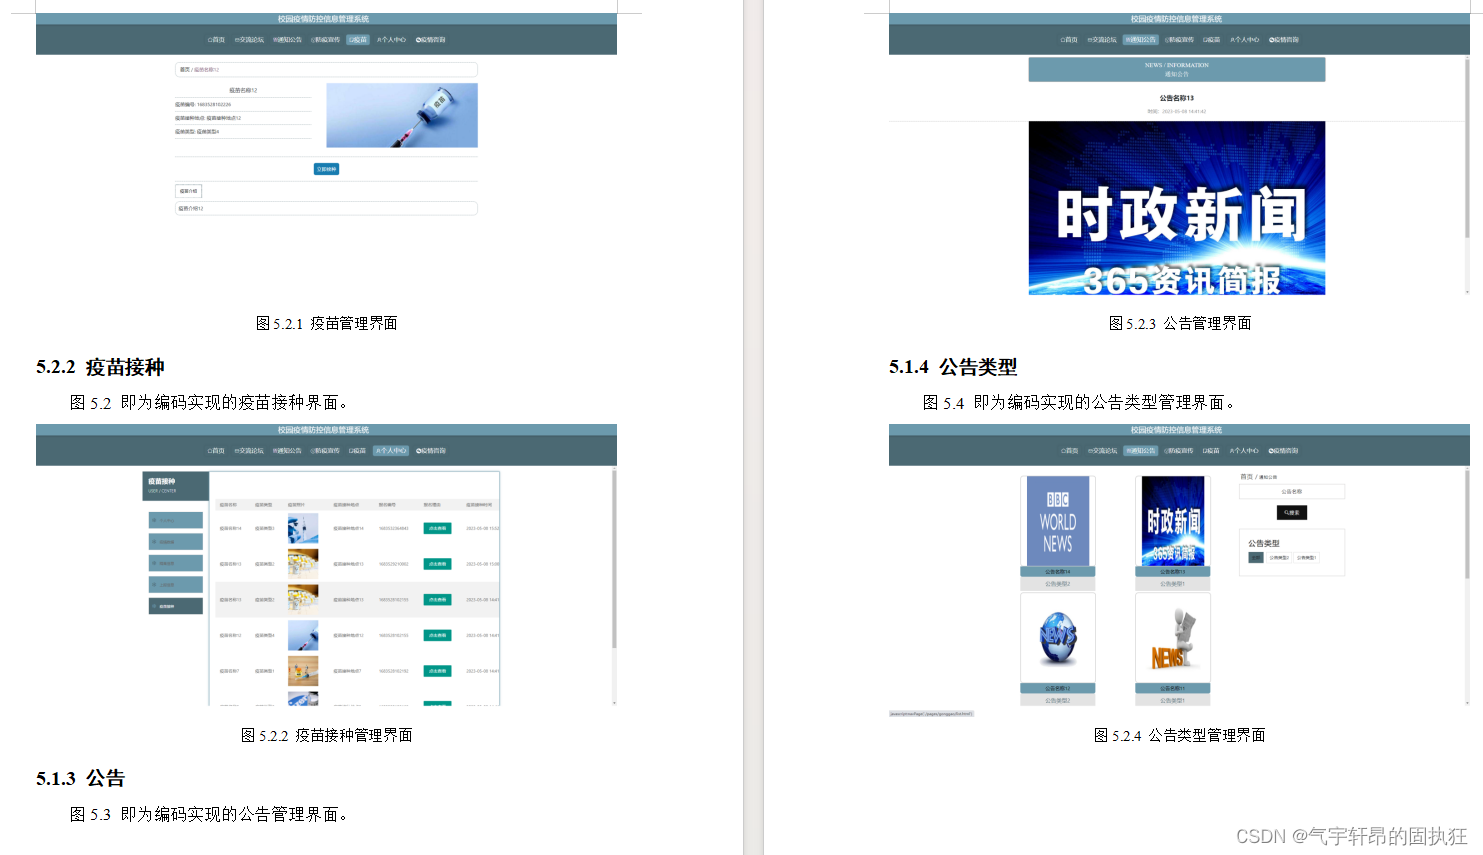Click 时政新闻 banner image in figure 5.2.3 screenshot
This screenshot has width=1483, height=855.
[x=1177, y=208]
